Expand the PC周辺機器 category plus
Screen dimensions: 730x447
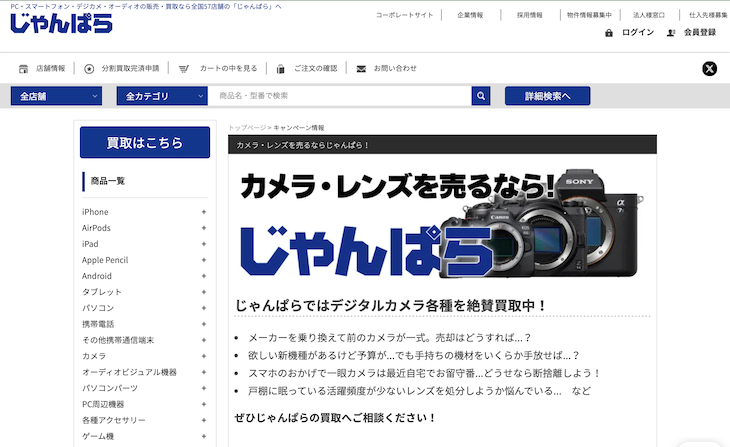[204, 404]
